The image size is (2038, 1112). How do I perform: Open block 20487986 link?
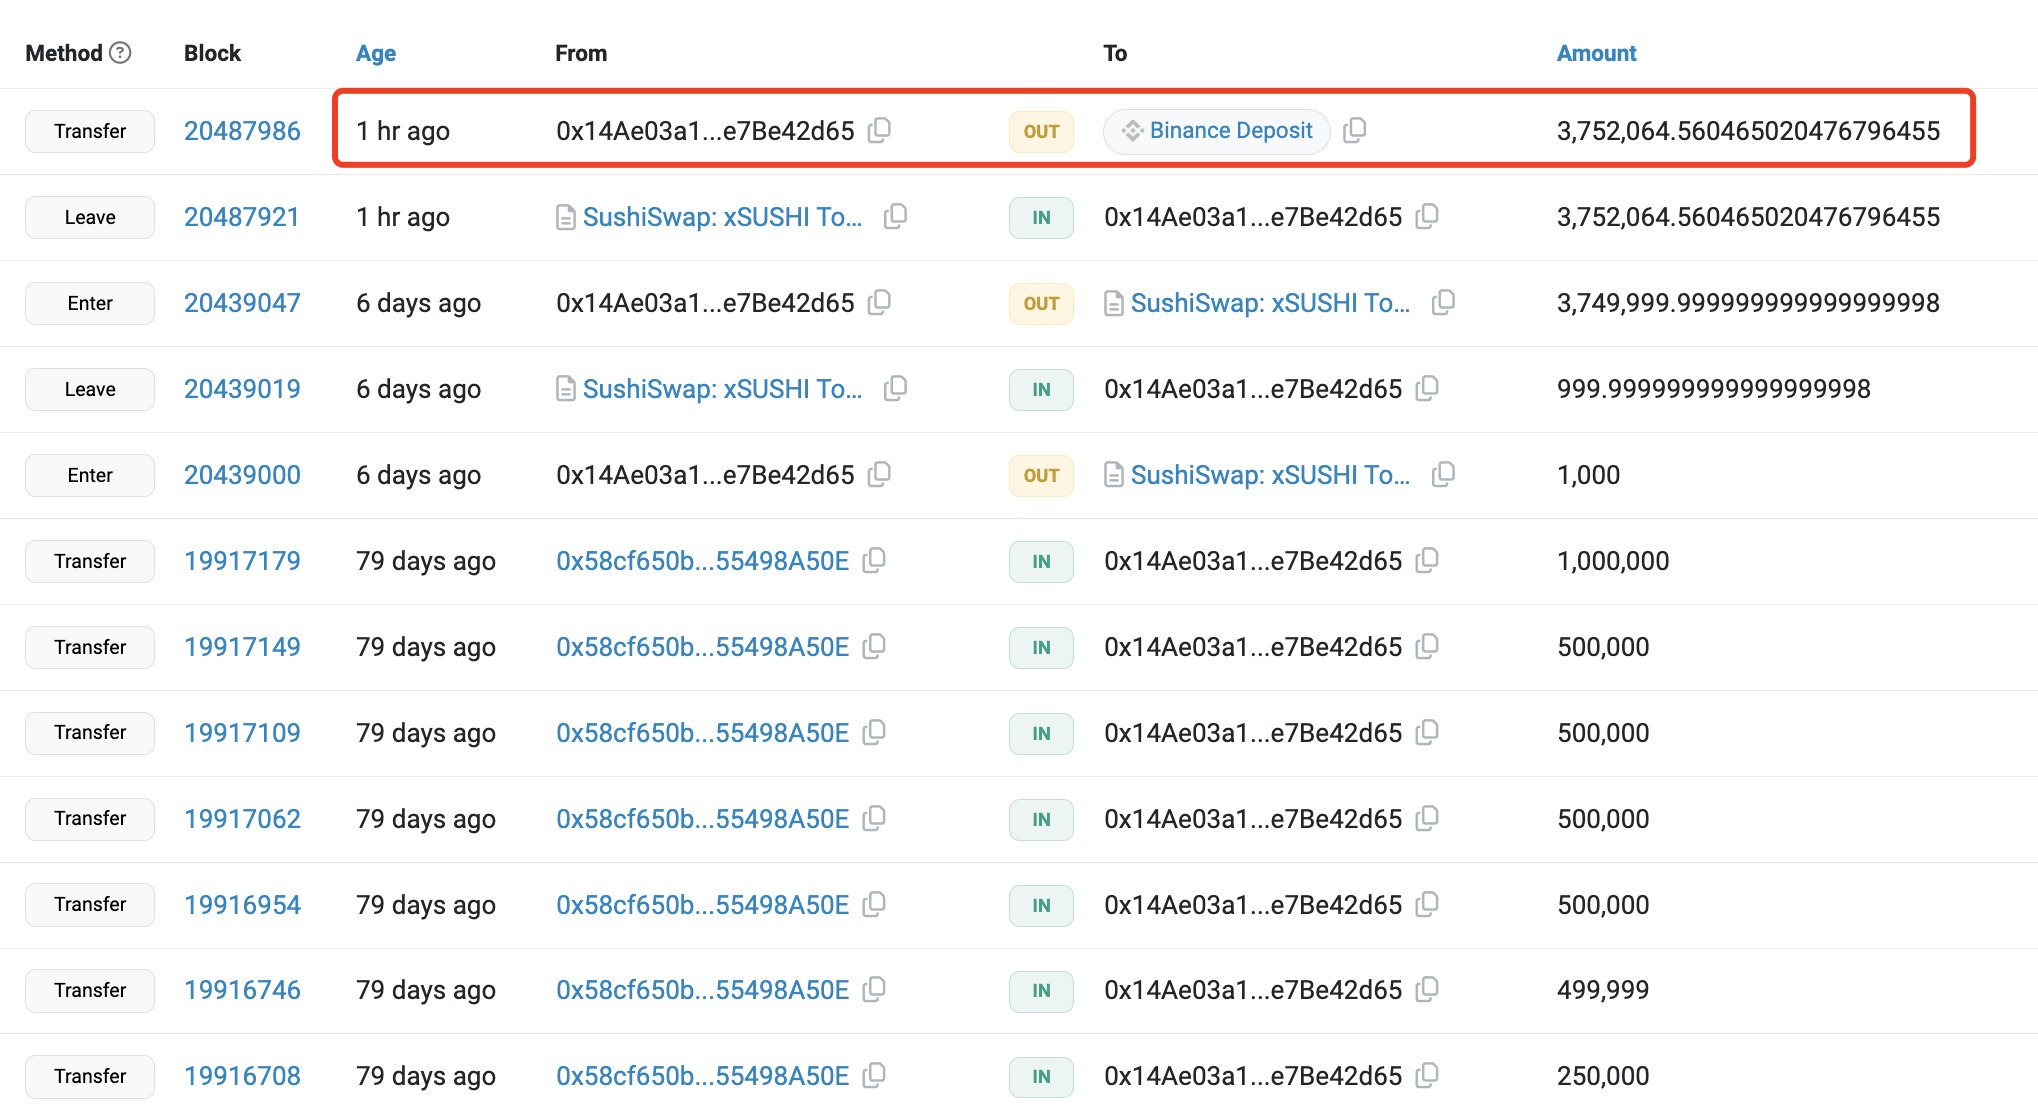pos(242,131)
